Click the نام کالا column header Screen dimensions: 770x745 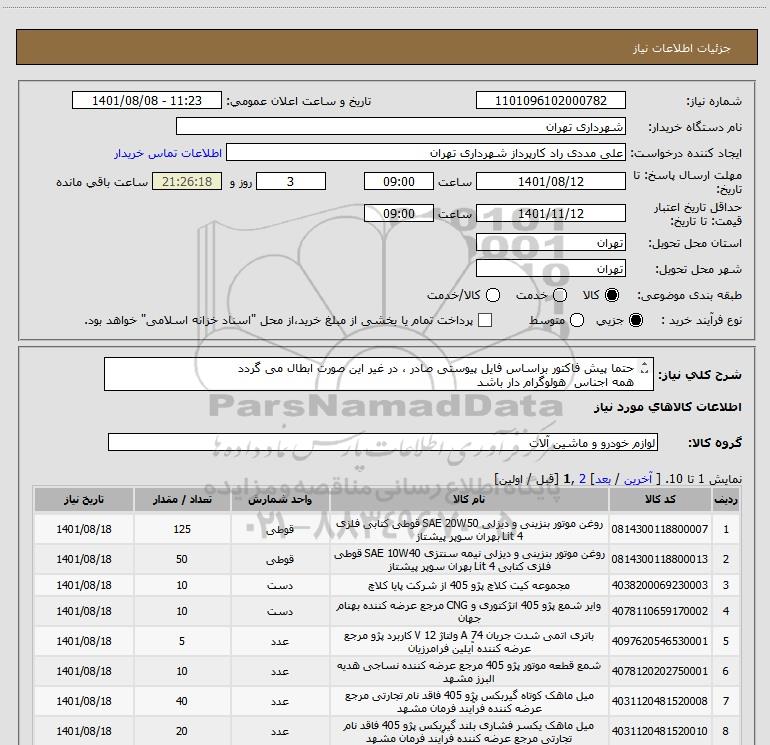(x=469, y=499)
